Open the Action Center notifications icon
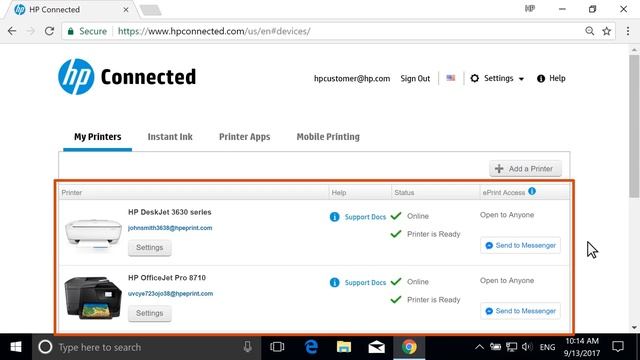Viewport: 640px width, 360px height. pyautogui.click(x=618, y=347)
